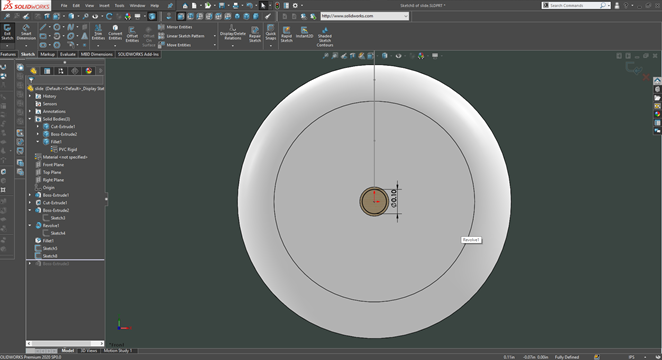Open Edit Appearance in heads-up toolbar
The image size is (662, 360).
(x=421, y=56)
